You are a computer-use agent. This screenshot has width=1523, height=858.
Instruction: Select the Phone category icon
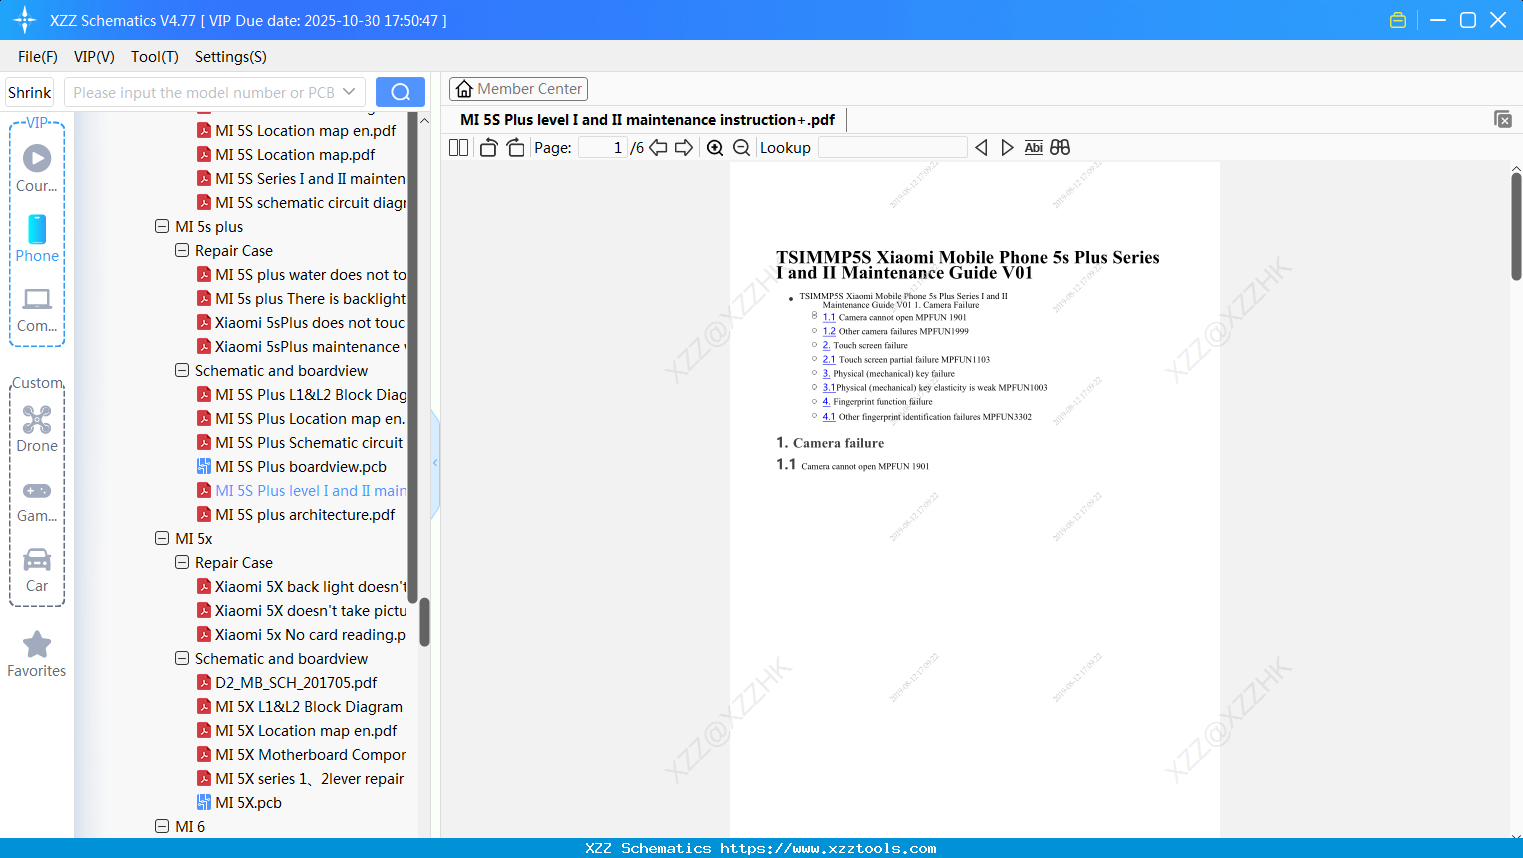pos(37,238)
